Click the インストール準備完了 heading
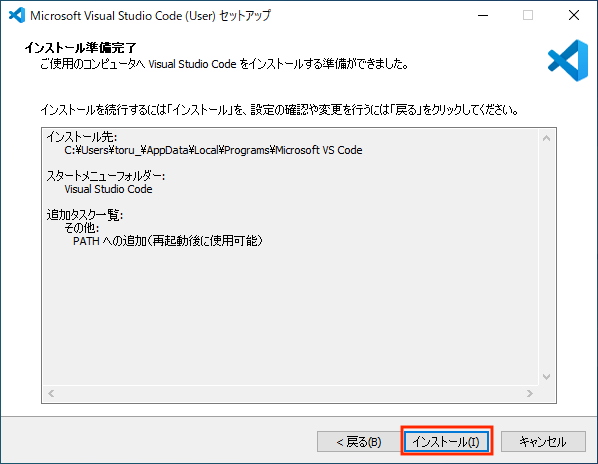Screen dimensions: 598x464 click(80, 48)
